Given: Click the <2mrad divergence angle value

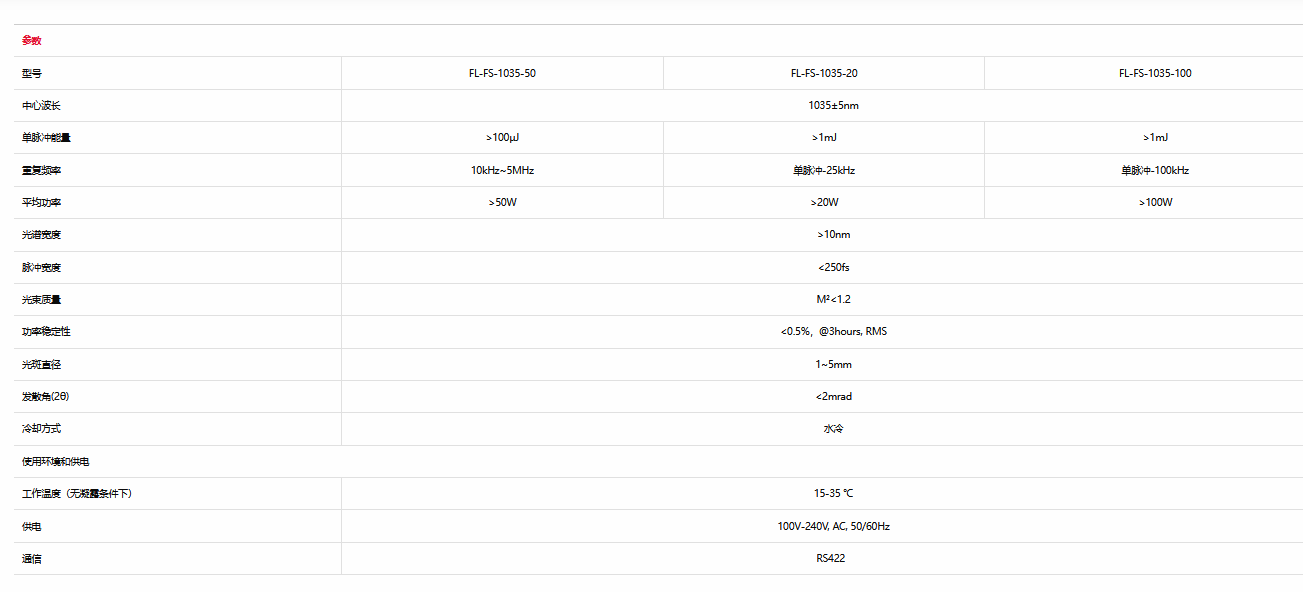Looking at the screenshot, I should 833,396.
